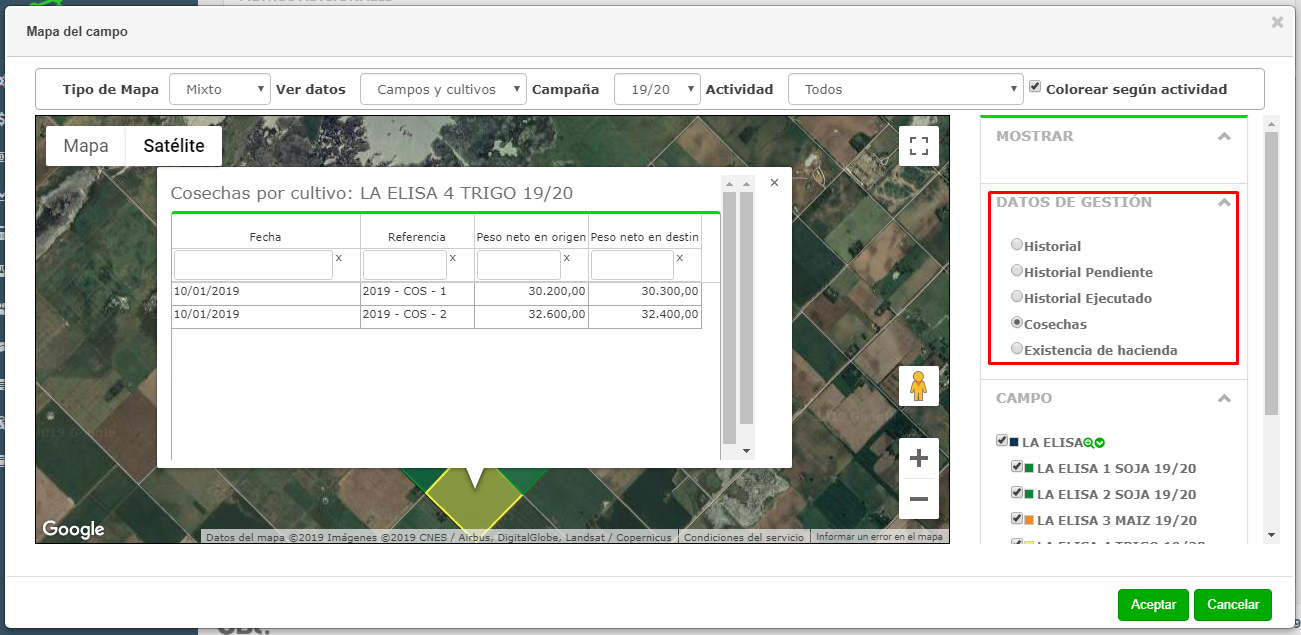Viewport: 1301px width, 635px height.
Task: Uncheck LA ELISA 3 MAIZ 19/20
Action: (1017, 518)
